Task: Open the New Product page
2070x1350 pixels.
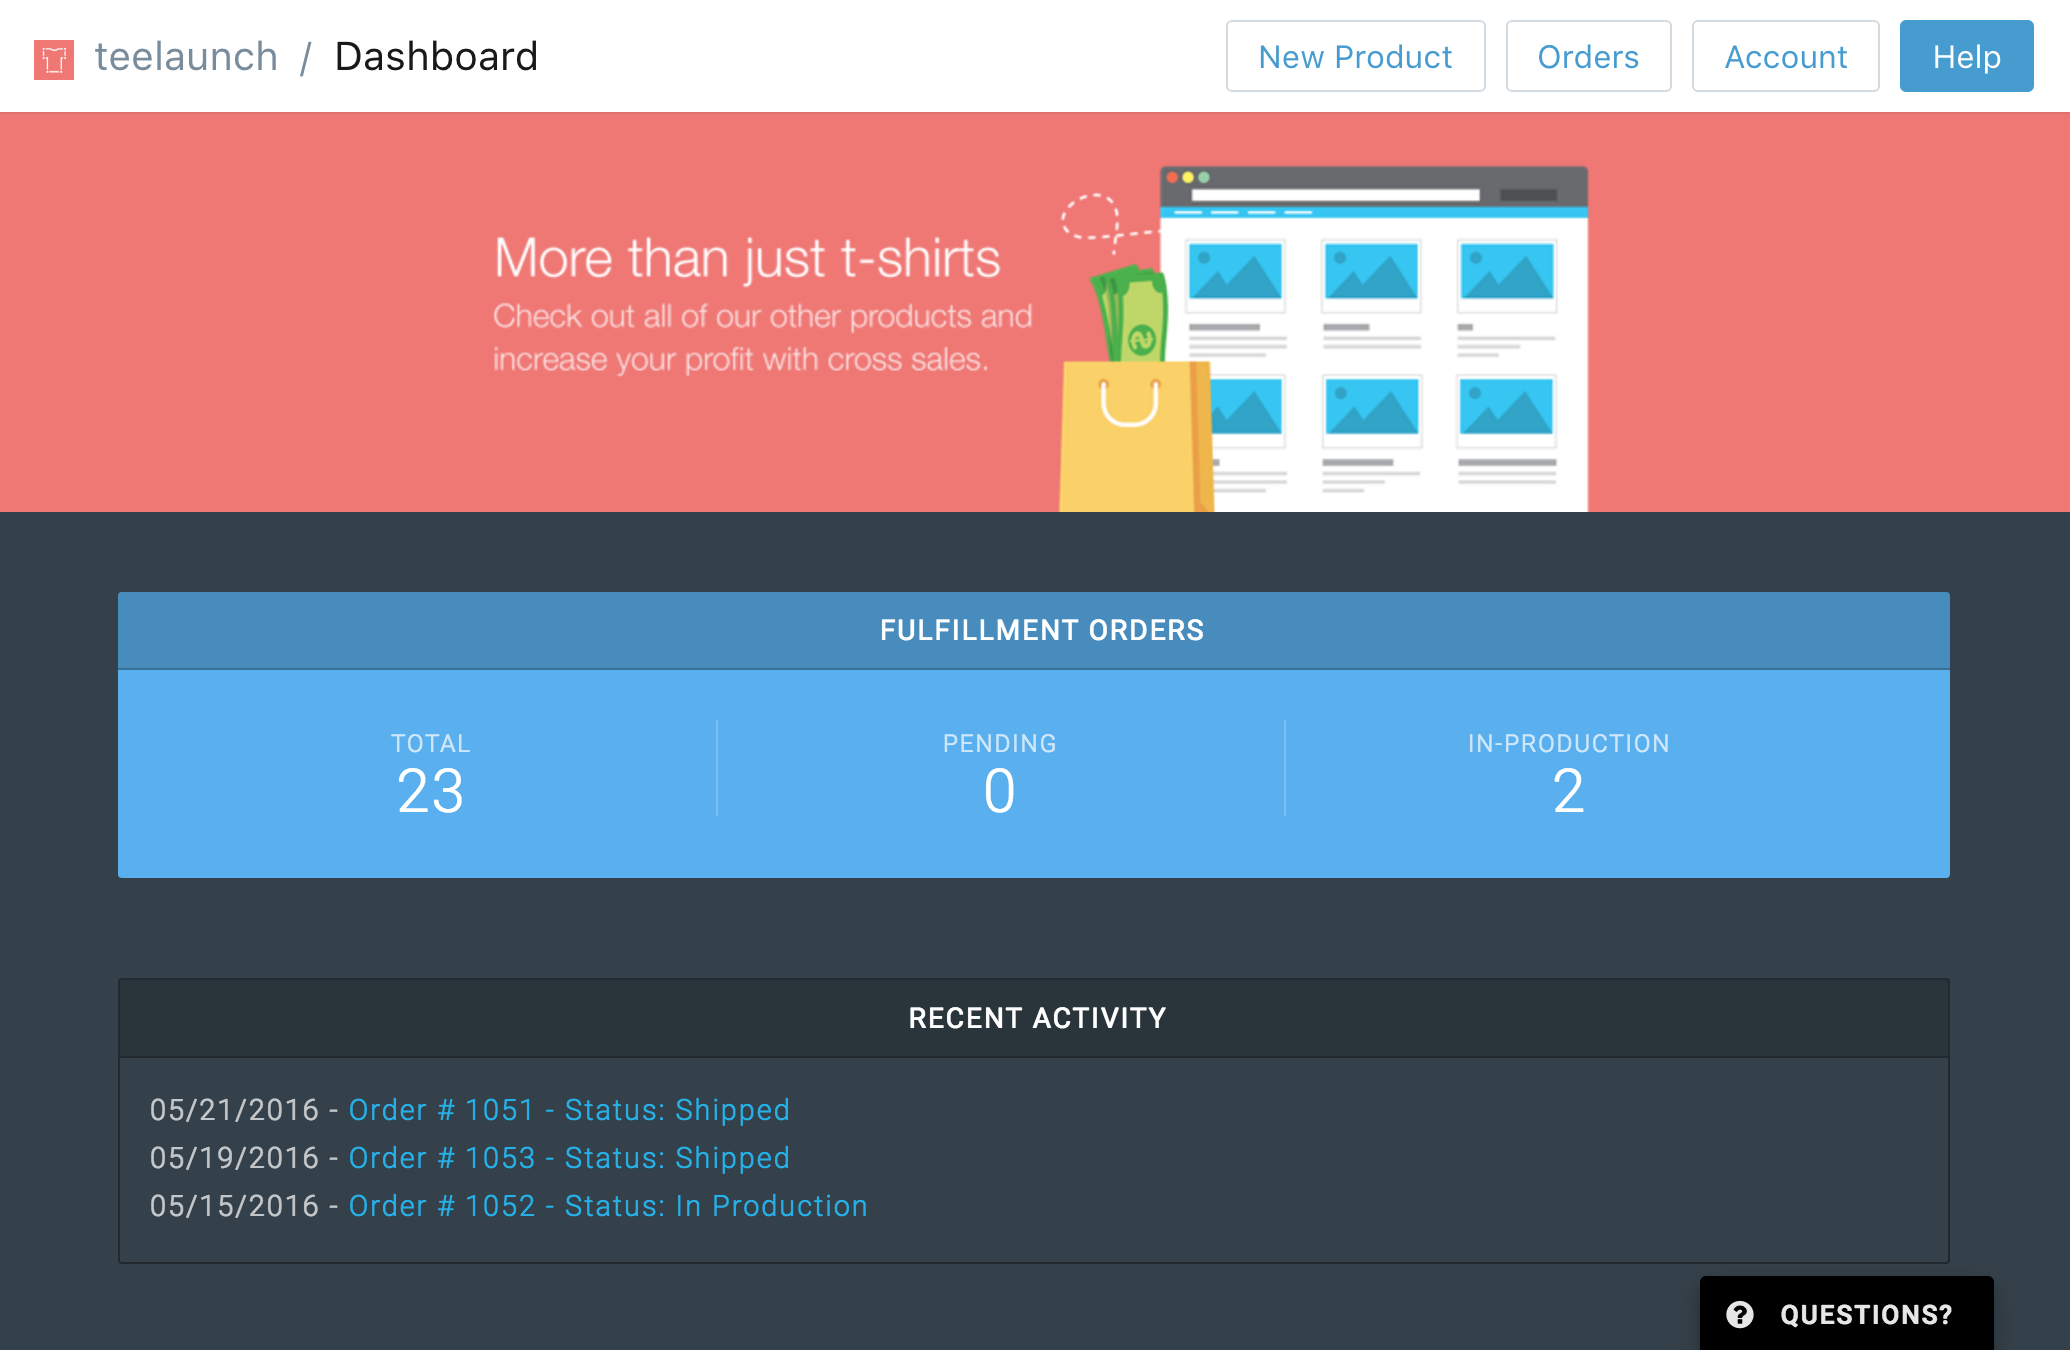Action: pos(1355,57)
